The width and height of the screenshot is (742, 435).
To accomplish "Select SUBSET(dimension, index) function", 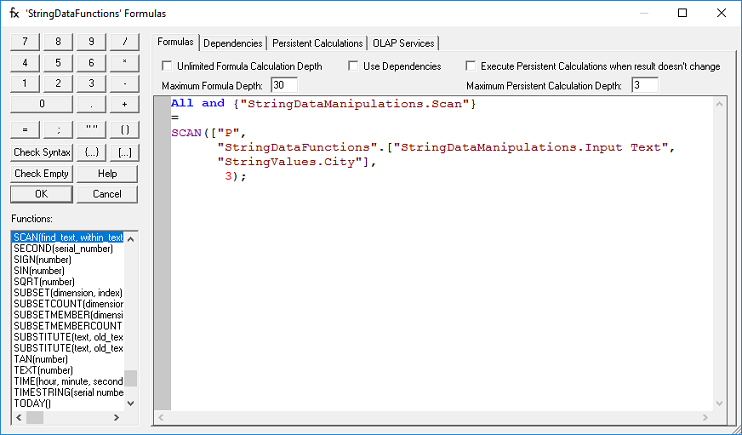I will (68, 293).
